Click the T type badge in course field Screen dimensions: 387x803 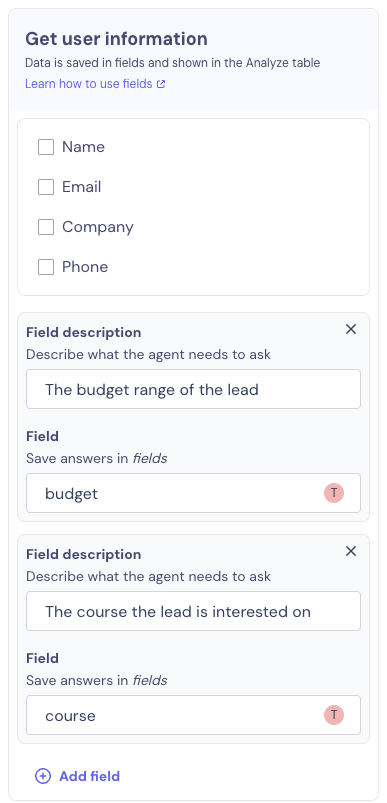click(334, 715)
